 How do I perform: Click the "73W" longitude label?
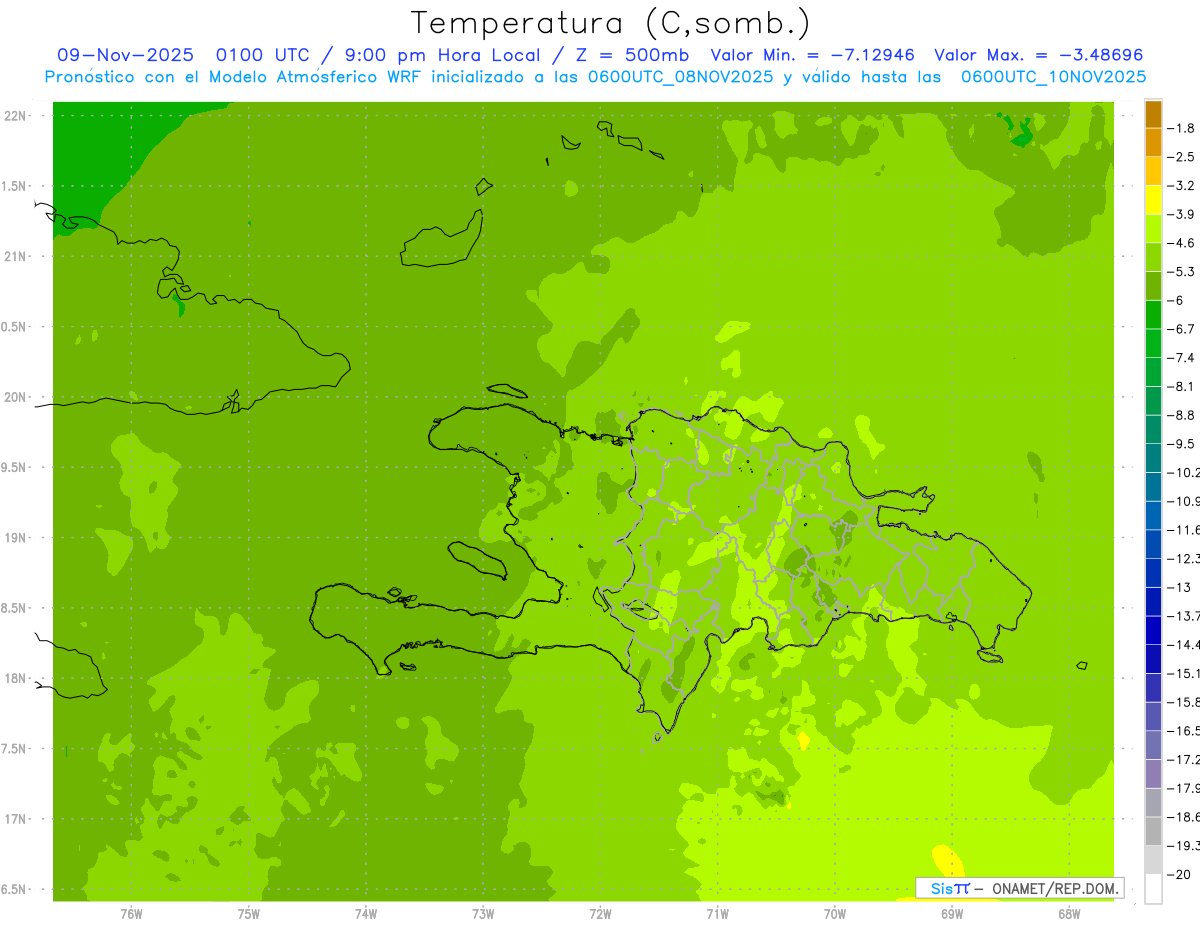pyautogui.click(x=483, y=913)
